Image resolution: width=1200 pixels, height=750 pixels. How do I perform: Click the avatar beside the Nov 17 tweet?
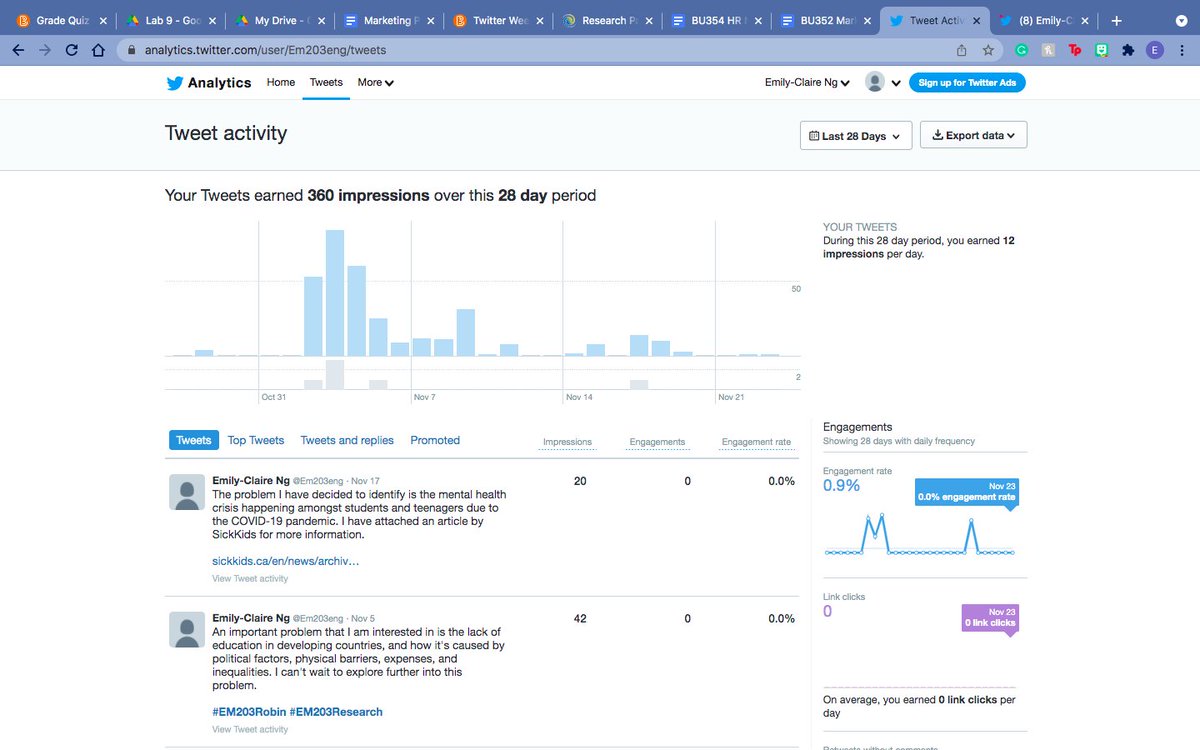click(186, 492)
